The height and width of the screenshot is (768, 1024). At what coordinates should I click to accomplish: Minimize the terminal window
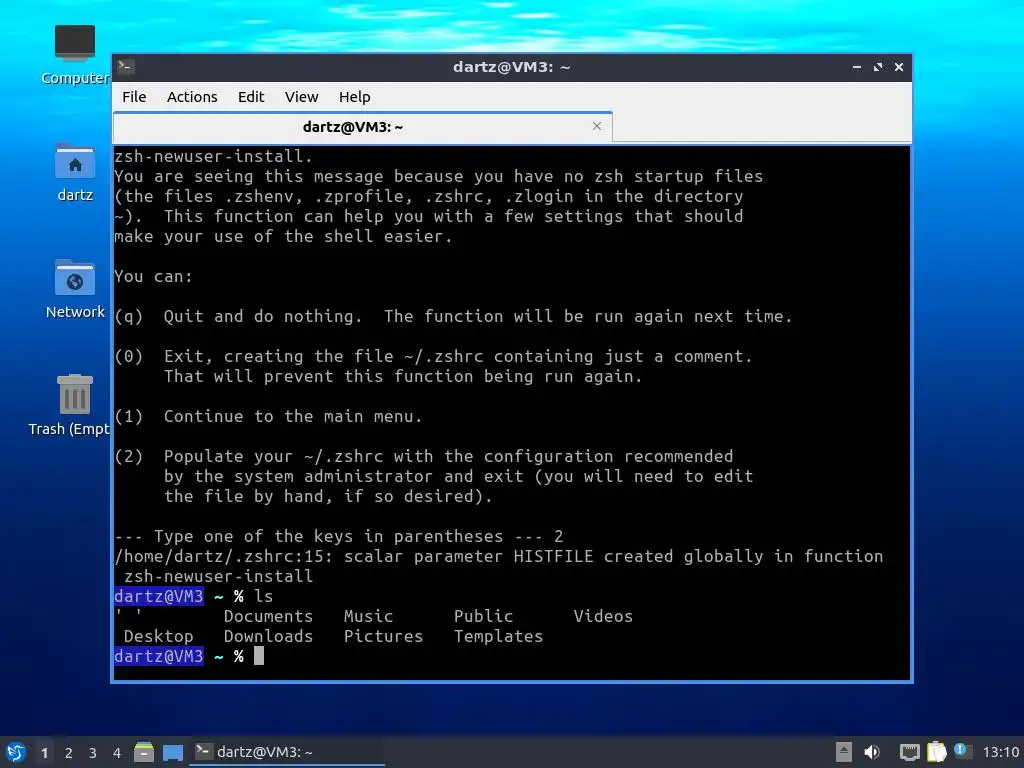857,67
